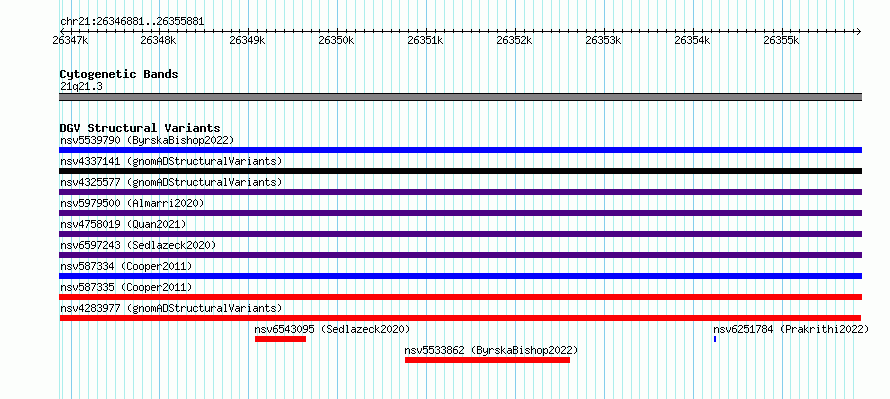Click the purple nsv4325577 variant bar

tap(460, 192)
